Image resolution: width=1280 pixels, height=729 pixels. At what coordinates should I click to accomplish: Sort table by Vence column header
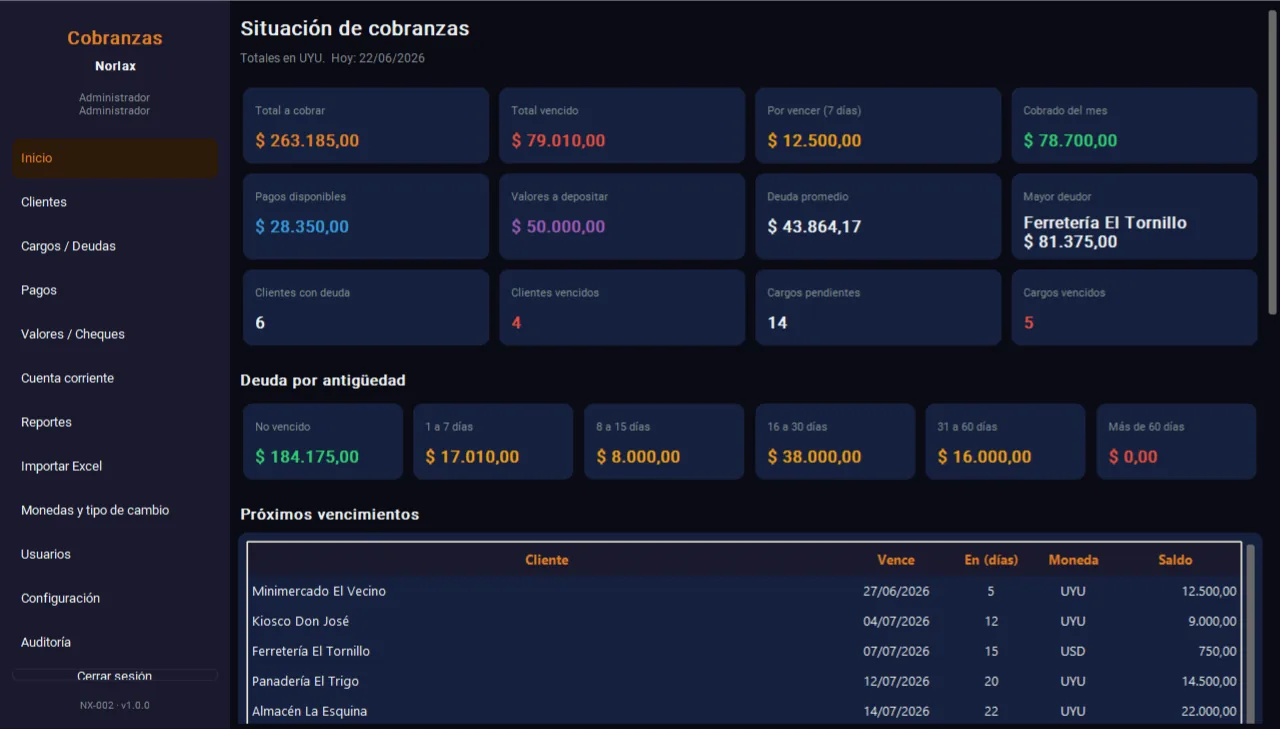coord(896,560)
